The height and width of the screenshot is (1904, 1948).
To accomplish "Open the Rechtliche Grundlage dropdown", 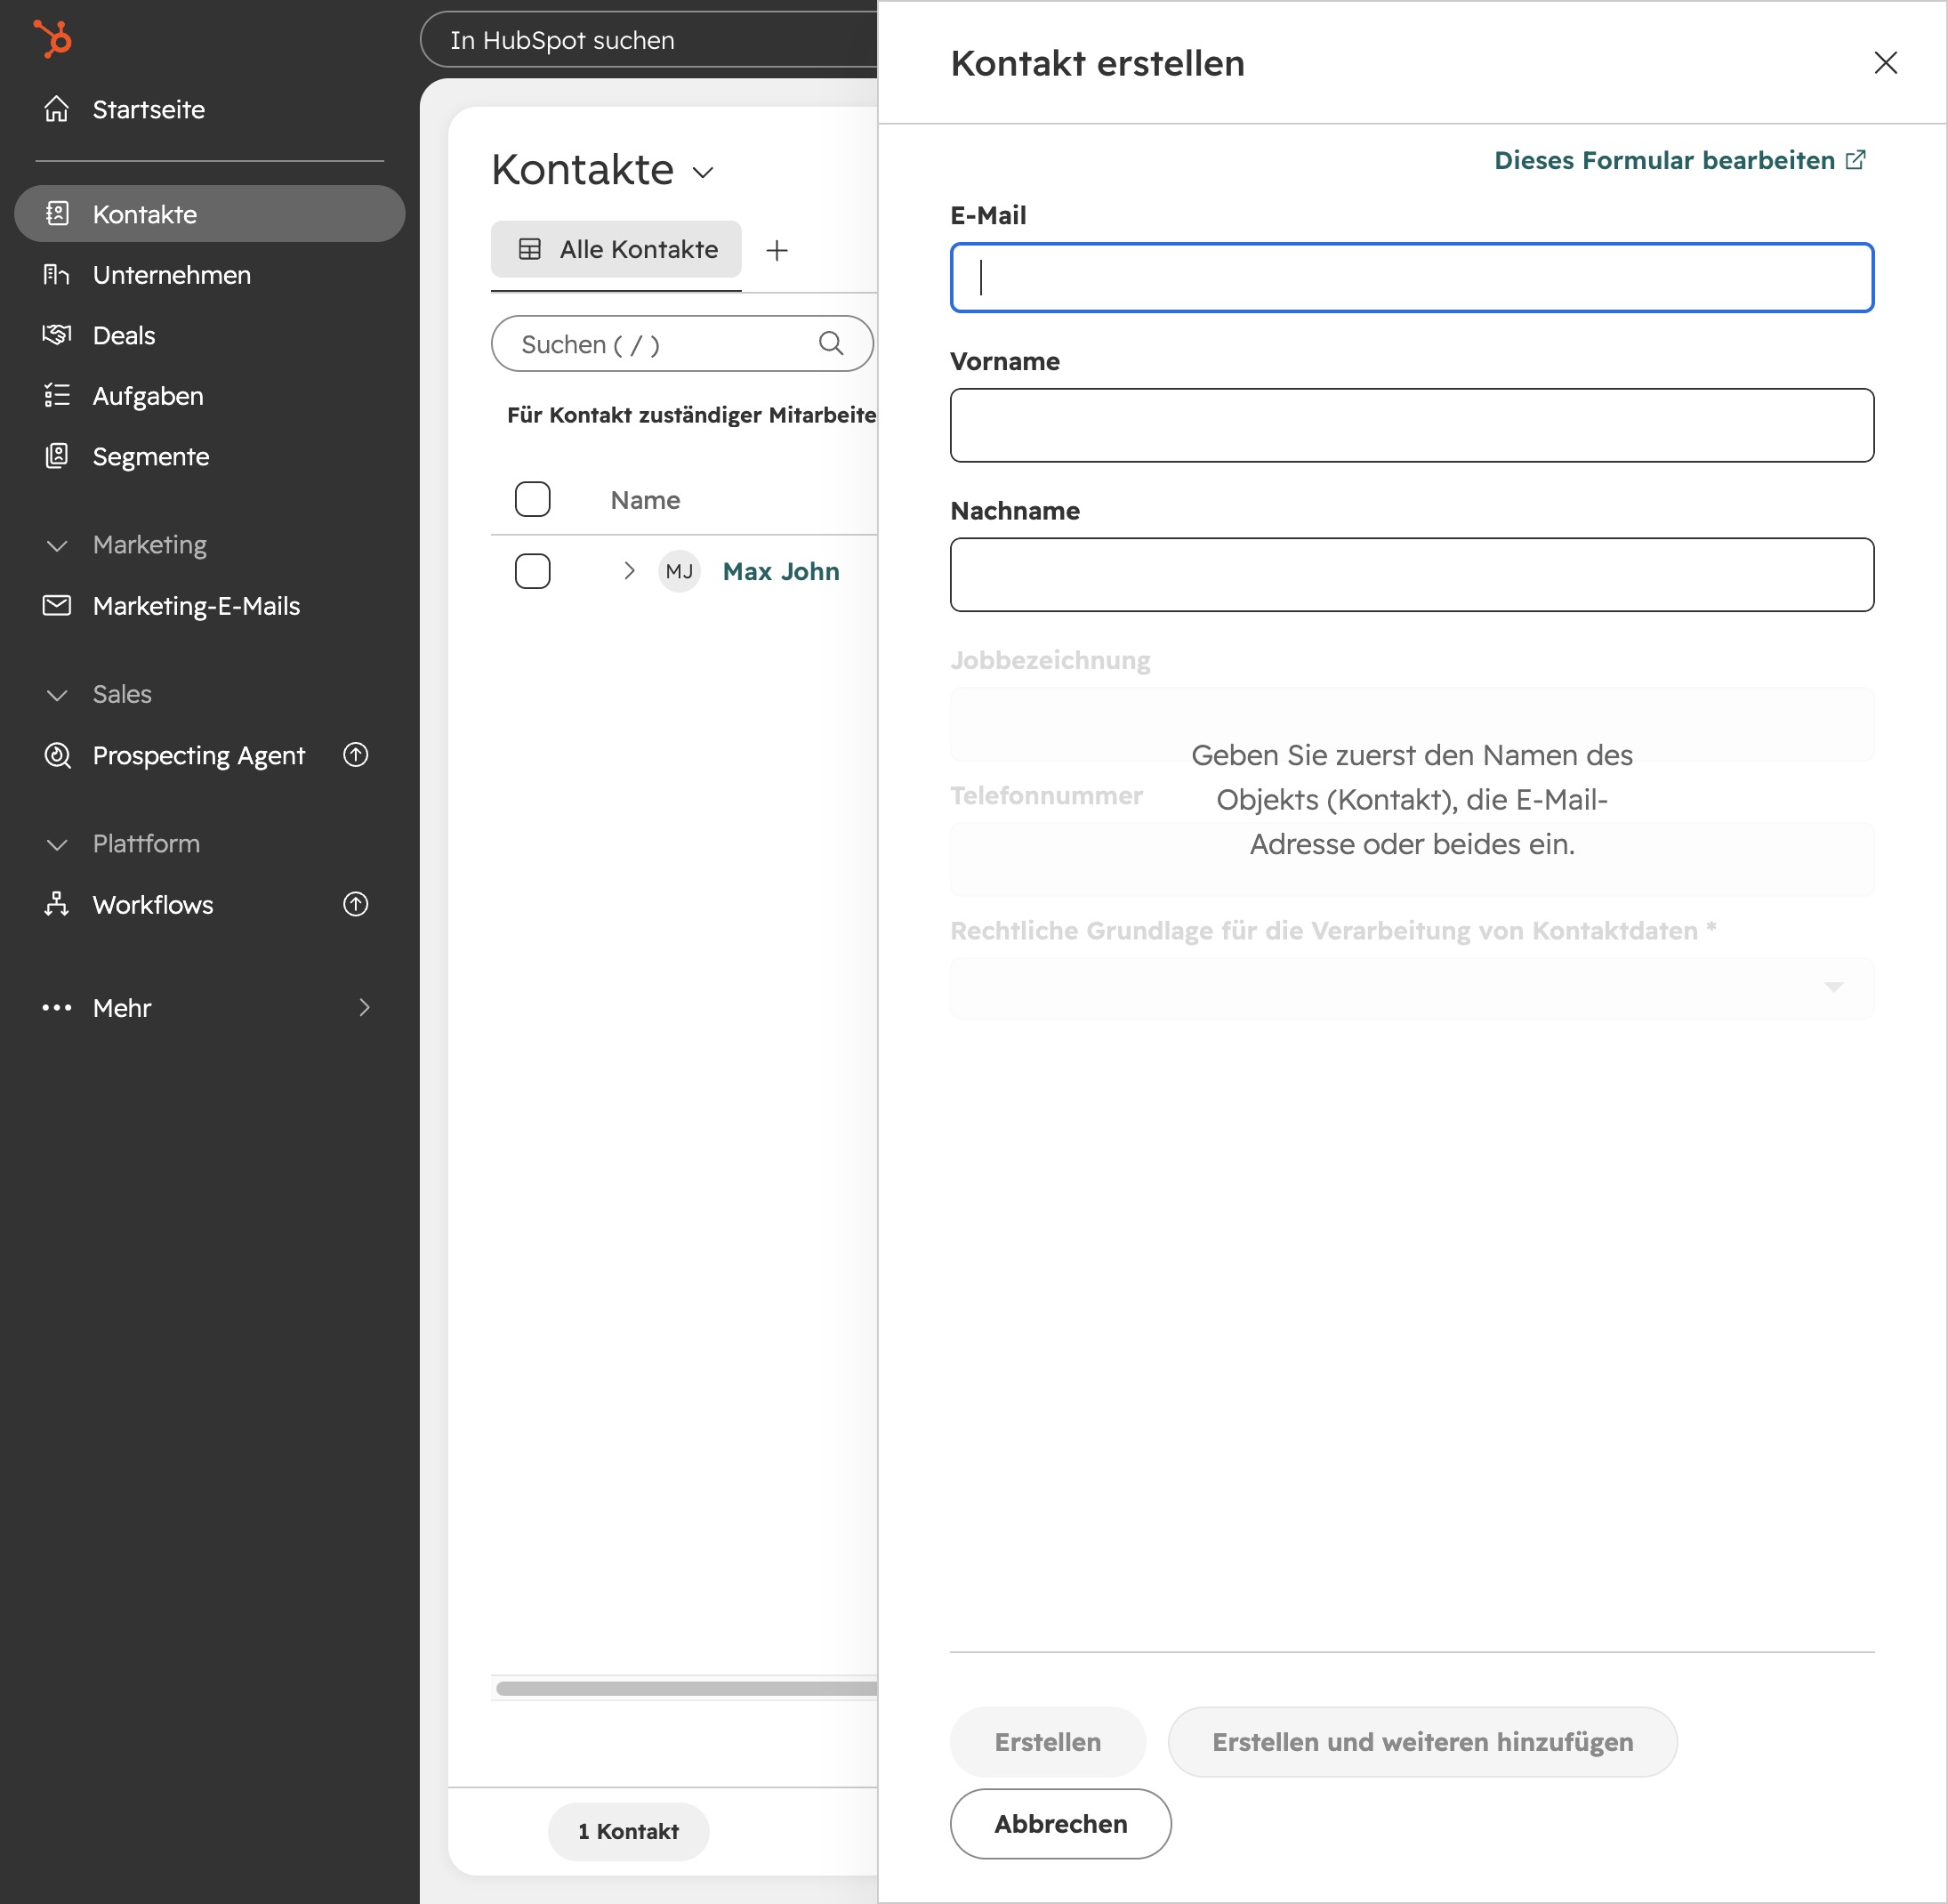I will [1412, 988].
